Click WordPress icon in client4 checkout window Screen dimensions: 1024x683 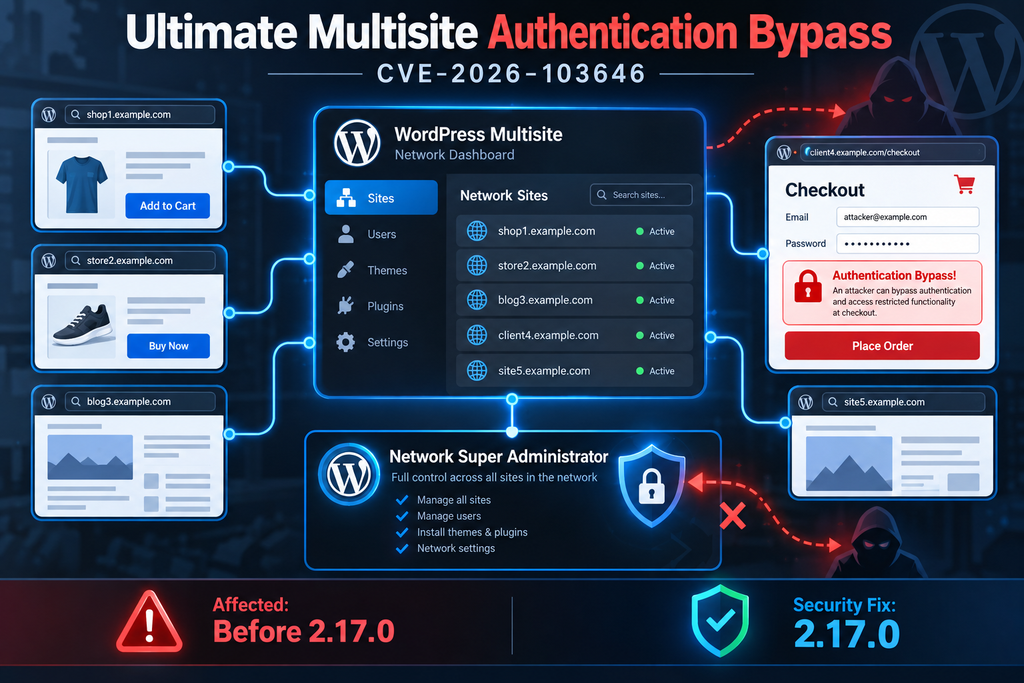784,153
